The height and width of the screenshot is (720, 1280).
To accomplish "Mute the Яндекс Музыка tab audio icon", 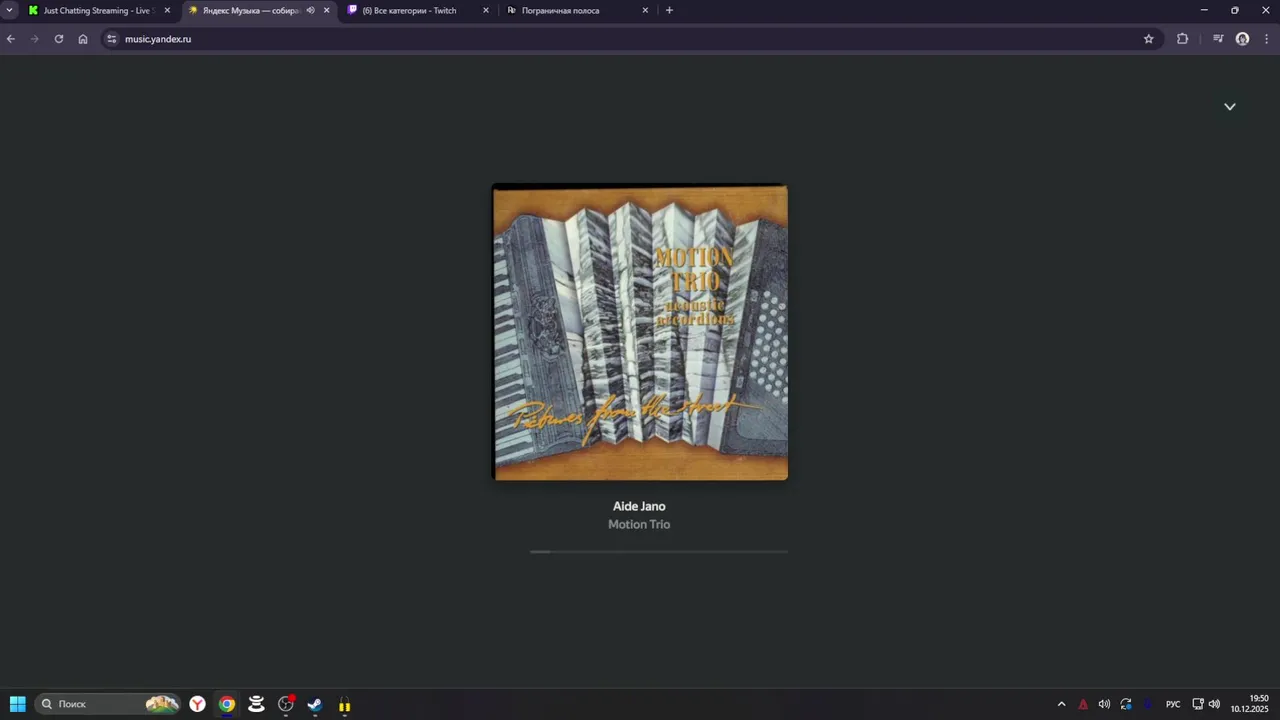I will pyautogui.click(x=310, y=10).
